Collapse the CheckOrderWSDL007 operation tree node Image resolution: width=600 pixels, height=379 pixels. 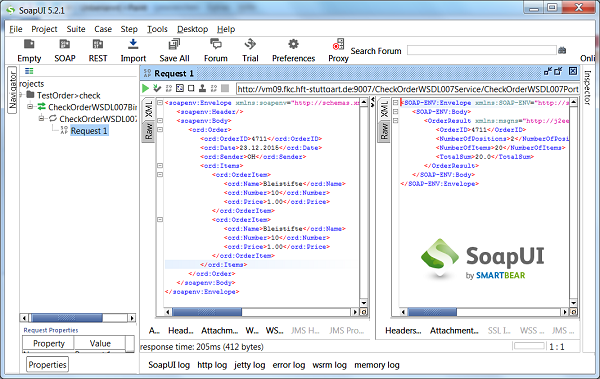click(41, 118)
